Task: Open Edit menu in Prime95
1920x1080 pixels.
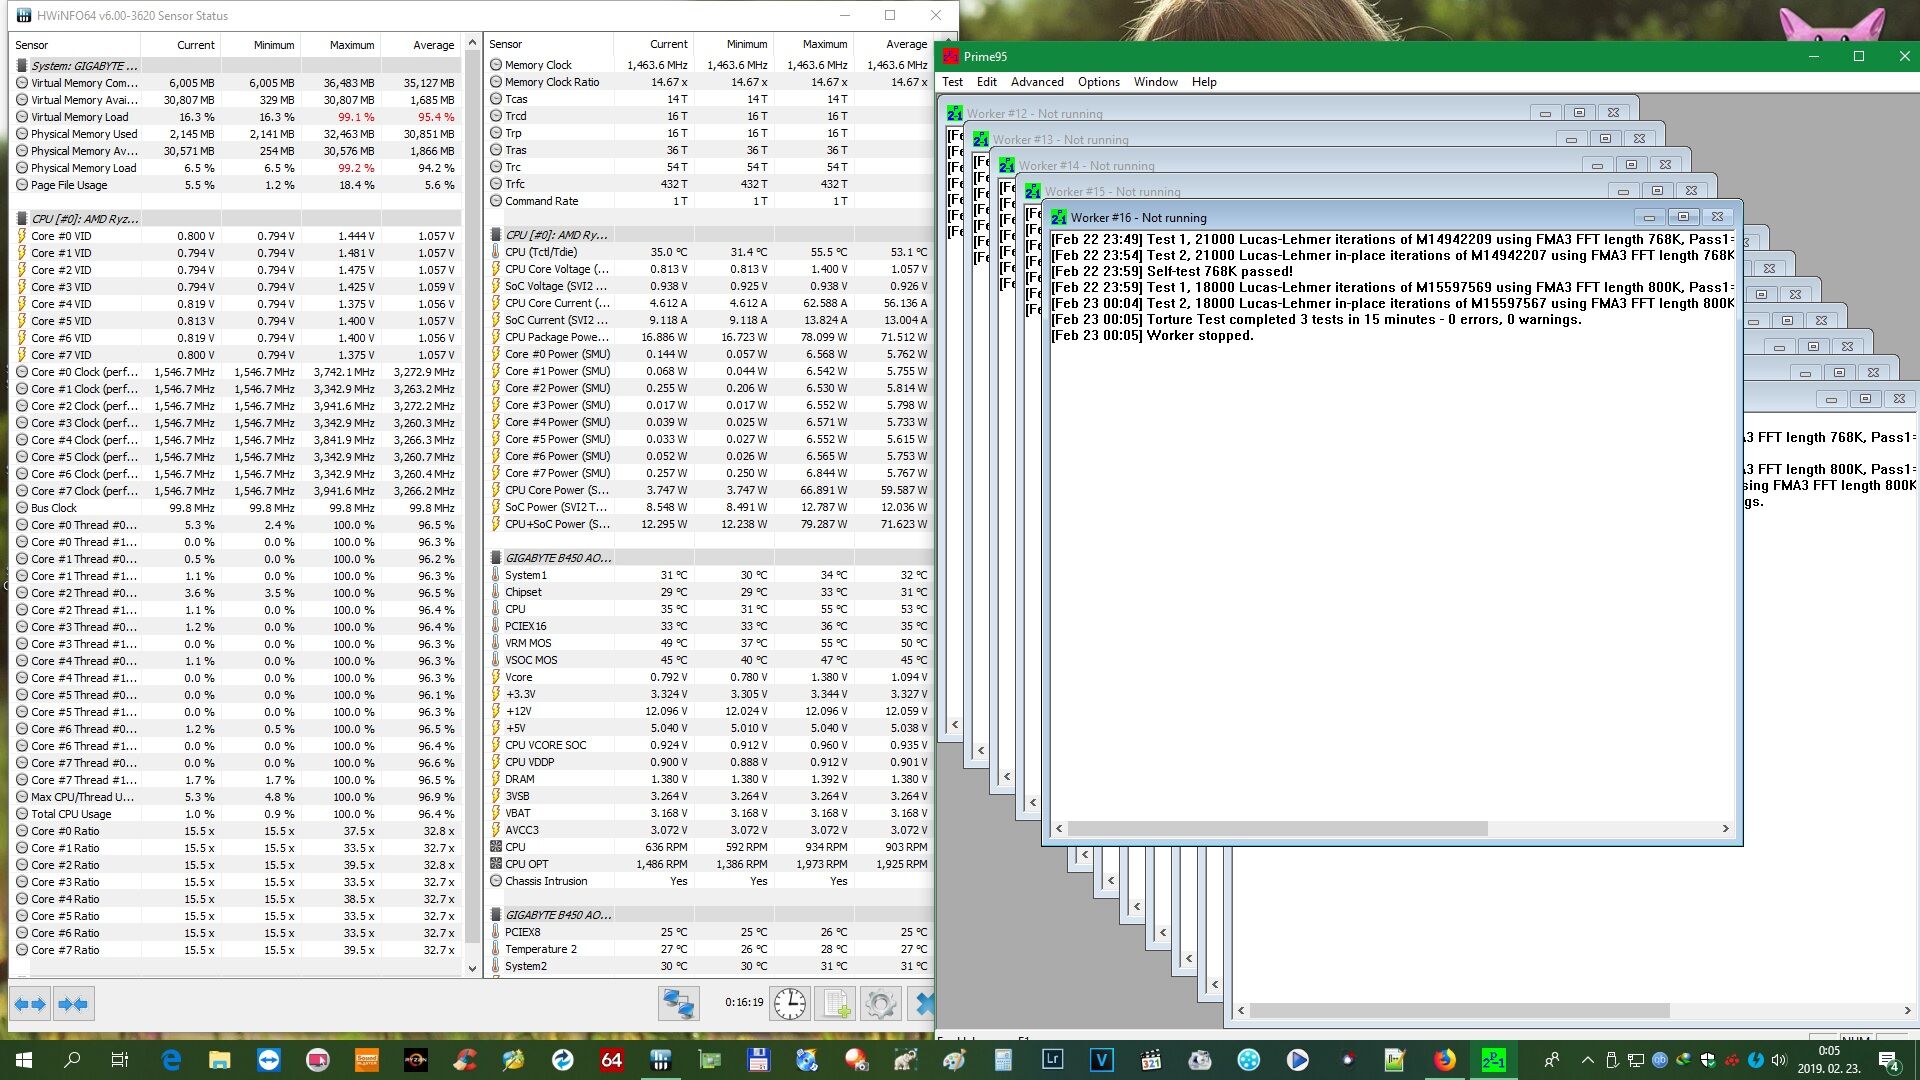Action: point(986,82)
